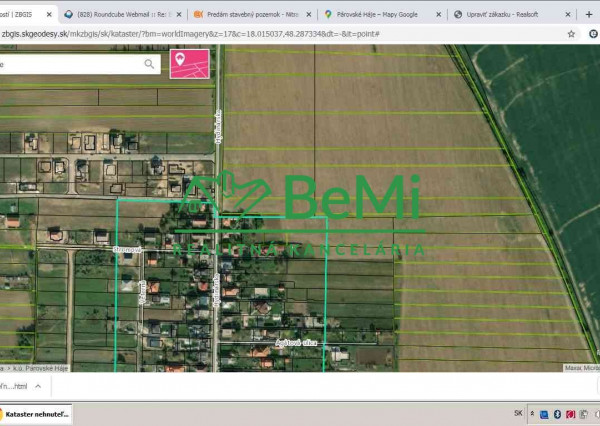
Task: Click the red tray icon
Action: [571, 414]
